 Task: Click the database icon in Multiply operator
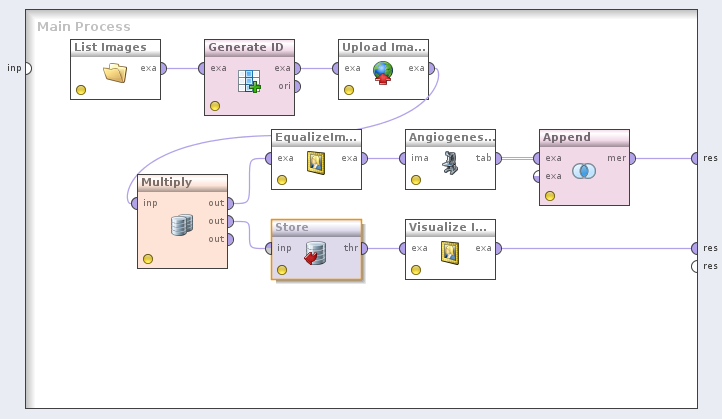click(x=181, y=225)
